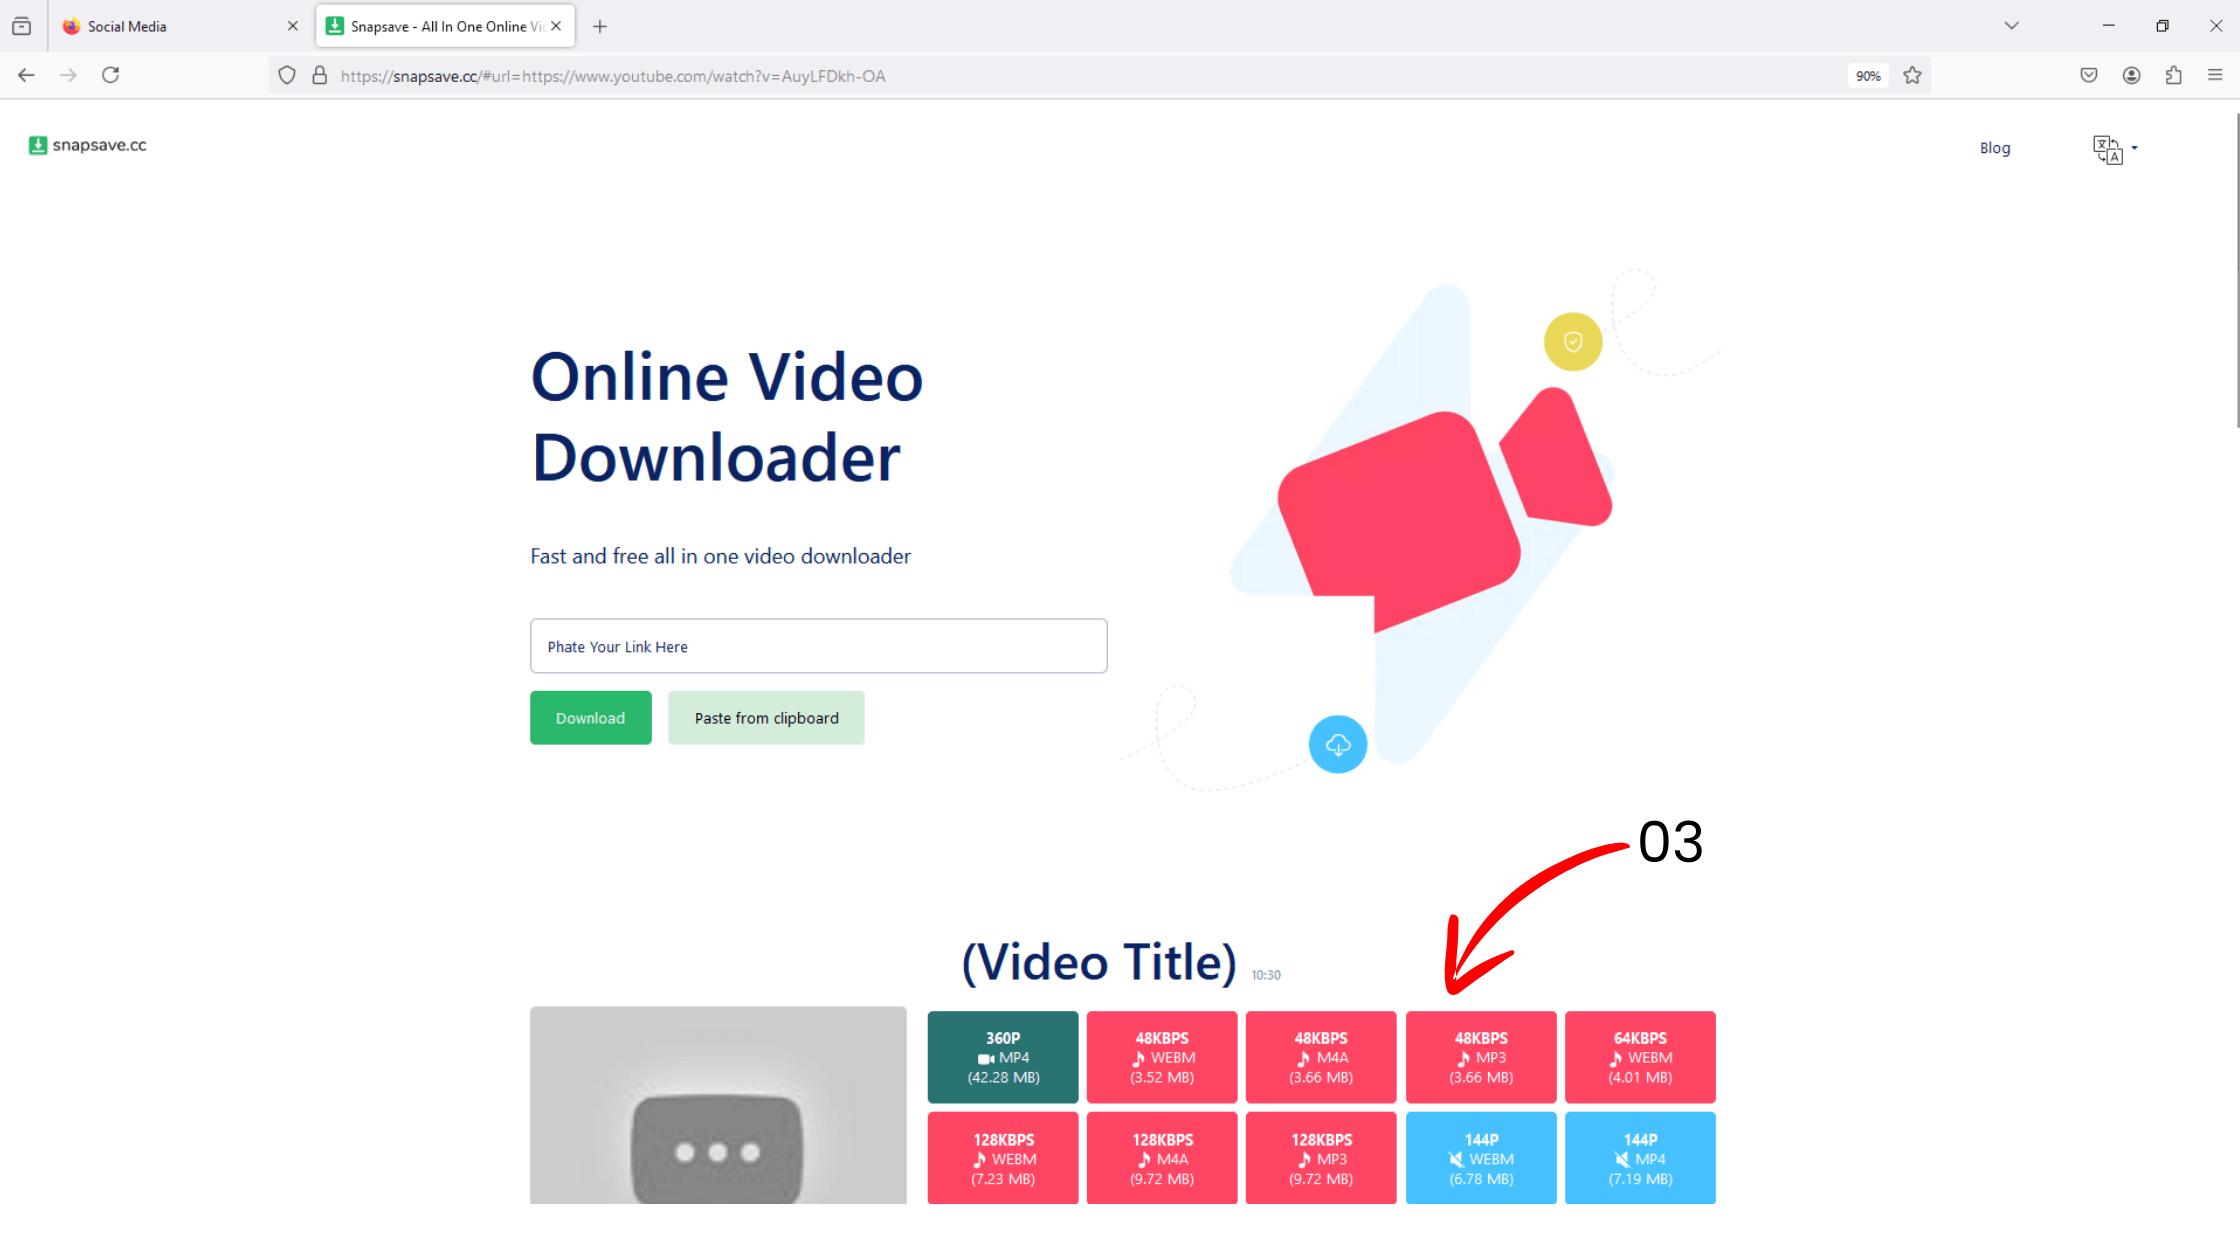
Task: Click the bookmark/save icon in address bar
Action: pyautogui.click(x=1912, y=75)
